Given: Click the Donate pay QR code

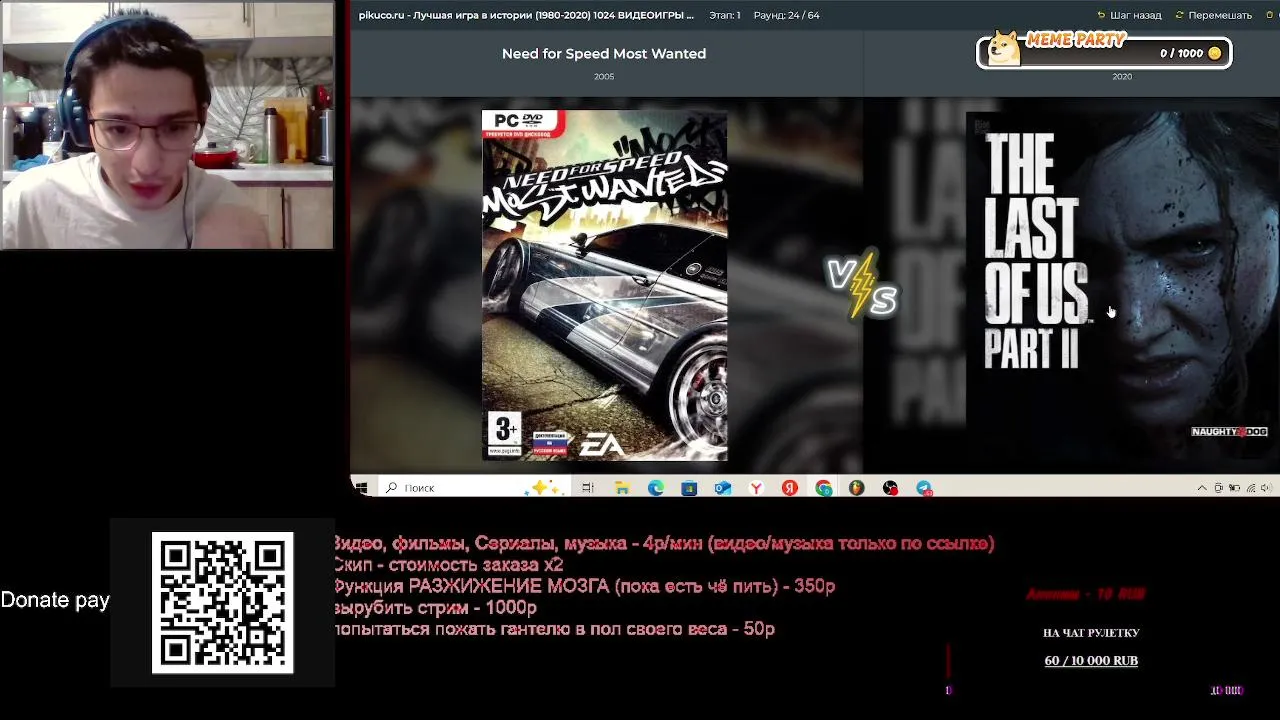Looking at the screenshot, I should coord(222,602).
